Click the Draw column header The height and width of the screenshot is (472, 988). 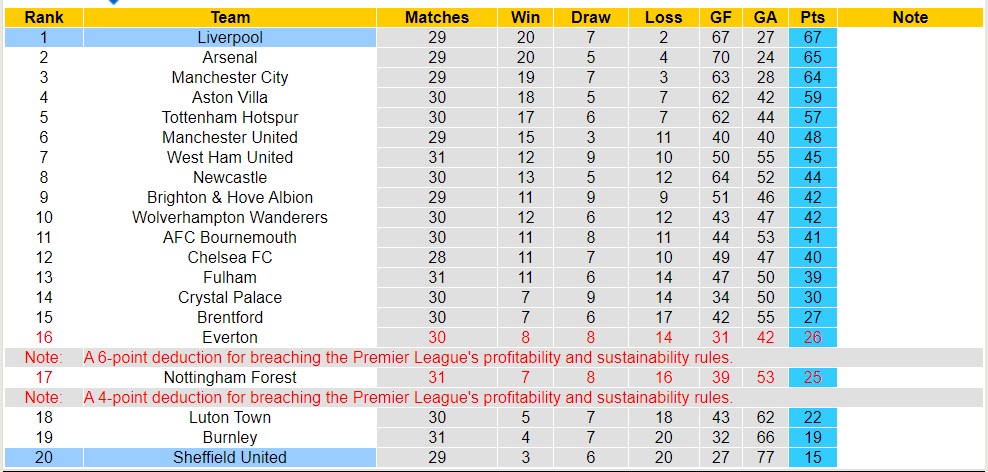pos(591,17)
